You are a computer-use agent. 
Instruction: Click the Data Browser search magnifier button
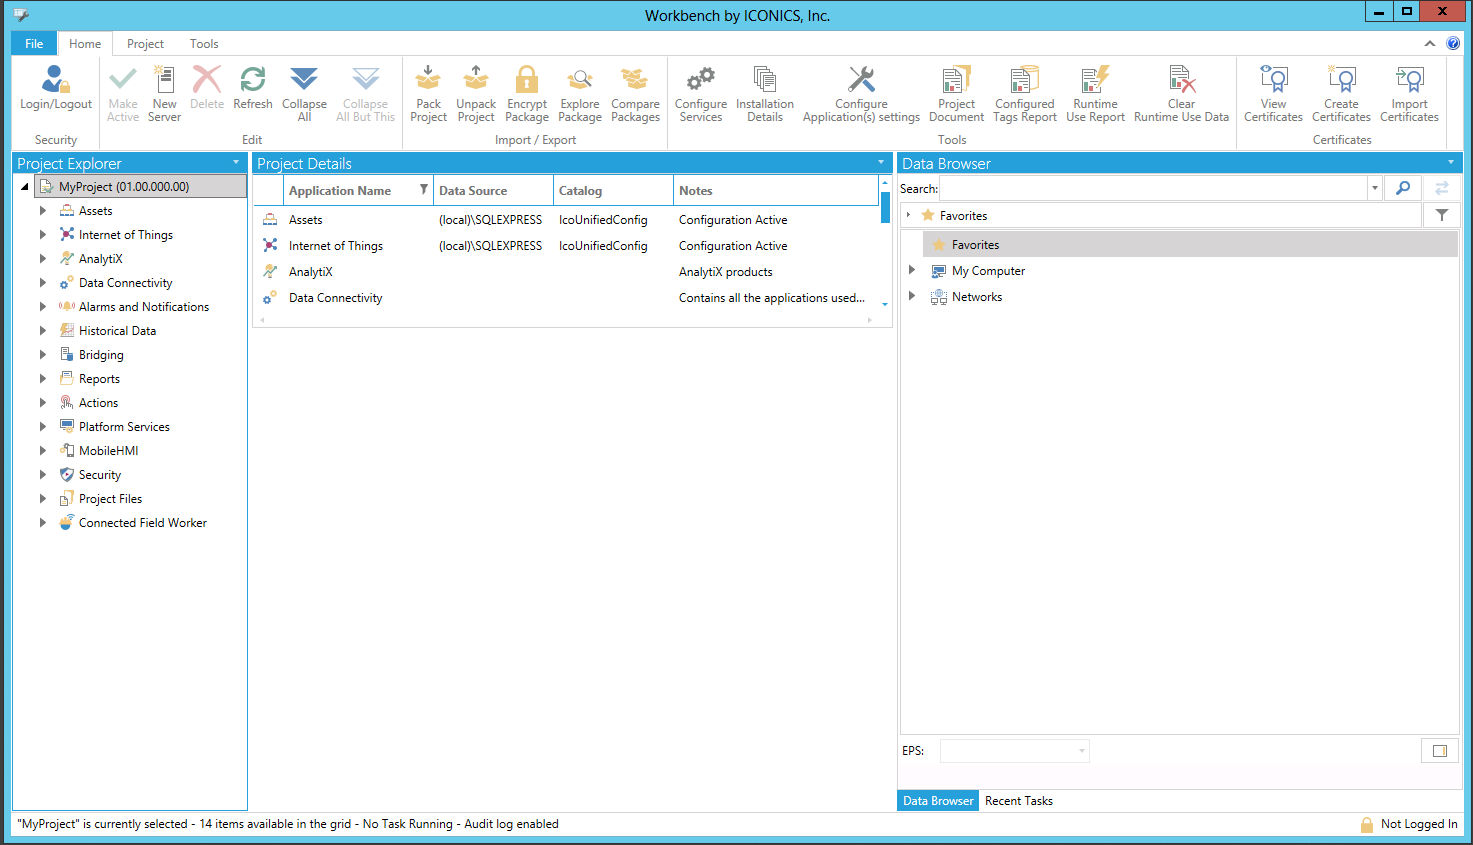(1403, 188)
